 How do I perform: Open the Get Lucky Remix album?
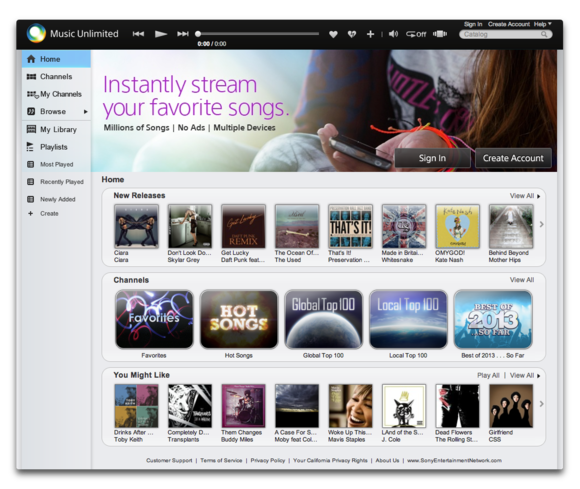243,226
